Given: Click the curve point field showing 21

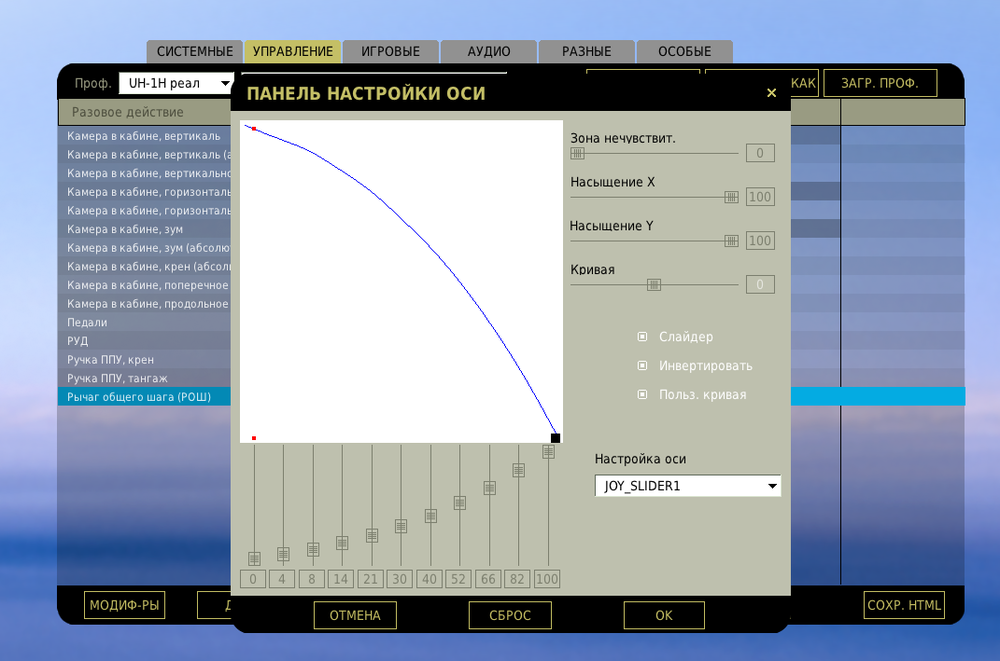Looking at the screenshot, I should coord(371,579).
